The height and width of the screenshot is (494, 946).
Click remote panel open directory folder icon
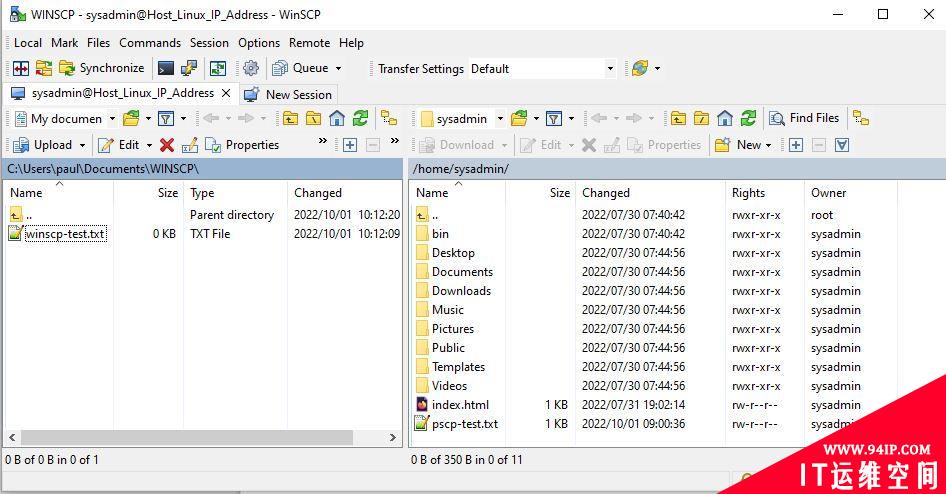click(519, 118)
